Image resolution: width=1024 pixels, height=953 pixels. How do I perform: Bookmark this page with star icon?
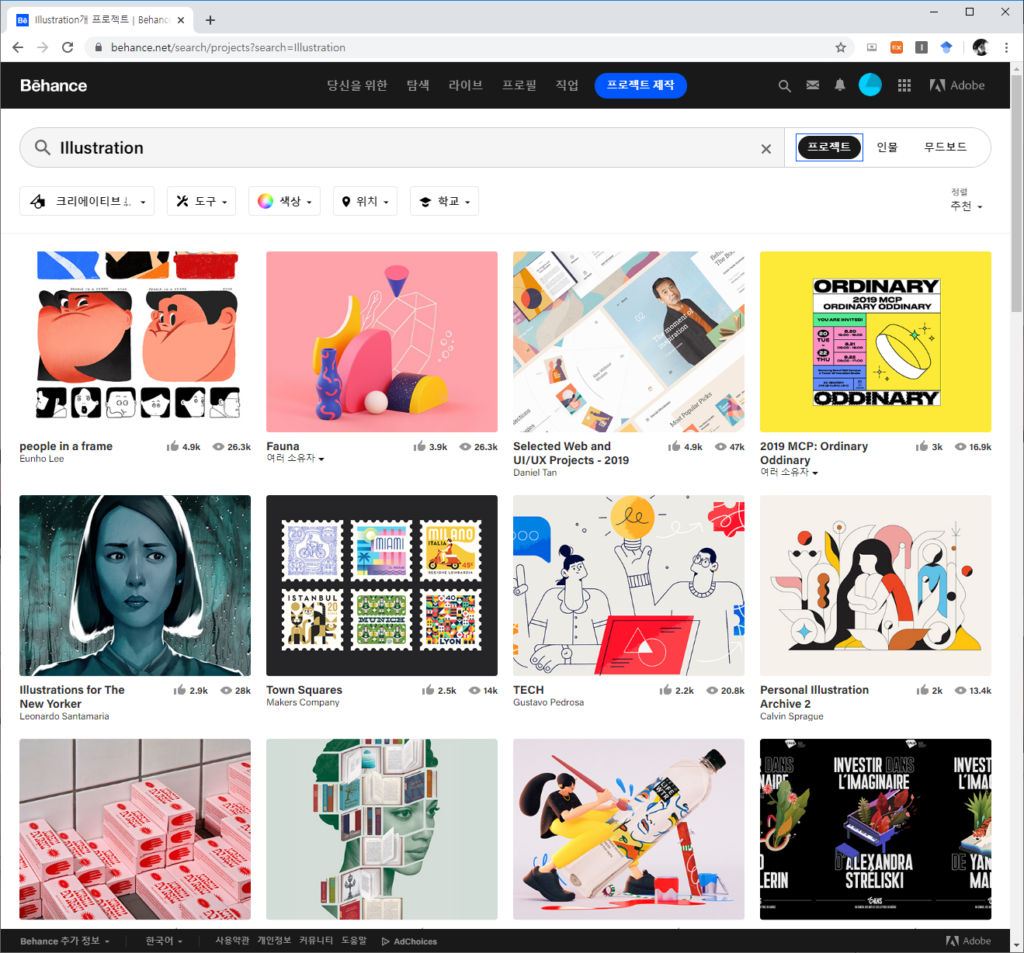[x=840, y=47]
